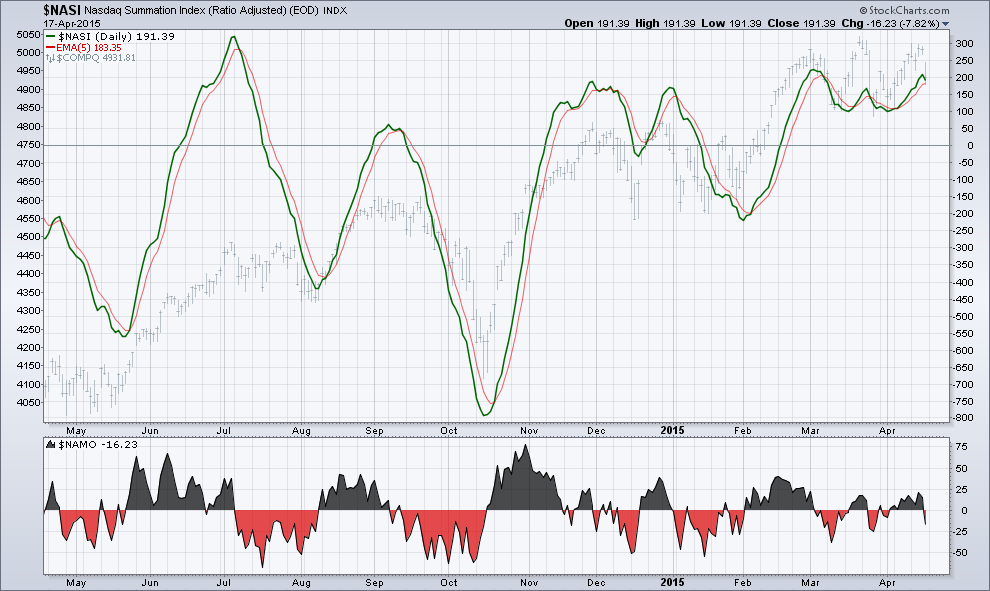
Task: Click the $NAMO area-chart legend icon
Action: [51, 445]
